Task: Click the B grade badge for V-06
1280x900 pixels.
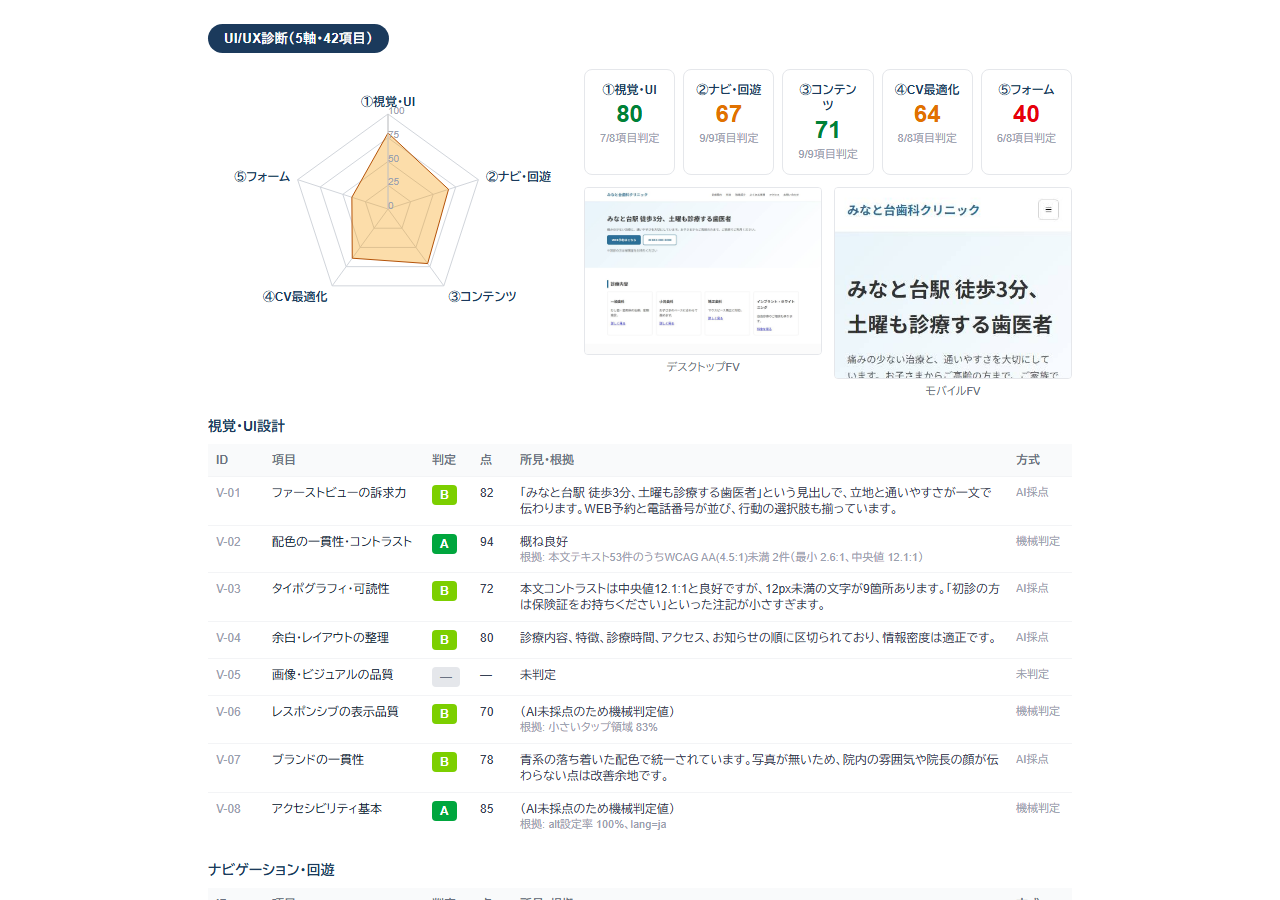Action: coord(444,714)
